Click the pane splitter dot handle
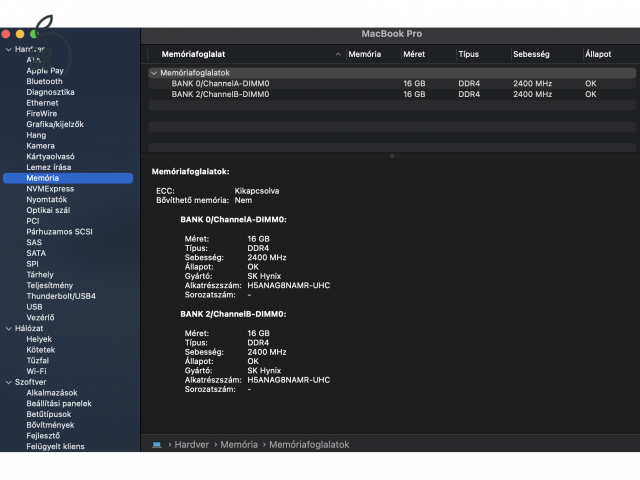This screenshot has width=640, height=480. [392, 156]
